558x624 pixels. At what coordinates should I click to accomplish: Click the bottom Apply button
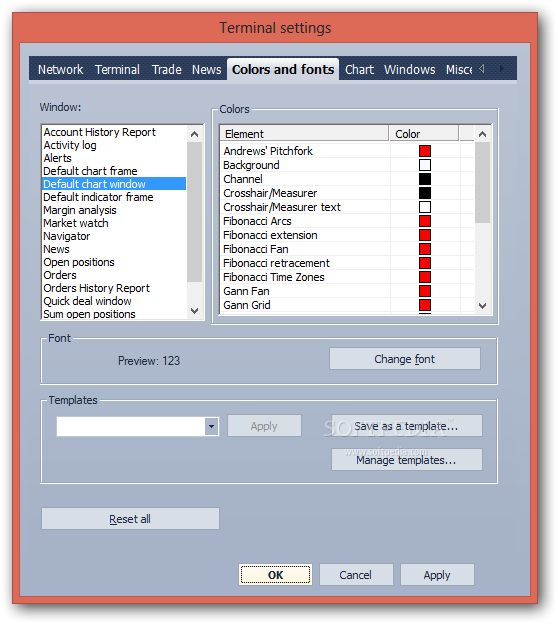tap(437, 575)
